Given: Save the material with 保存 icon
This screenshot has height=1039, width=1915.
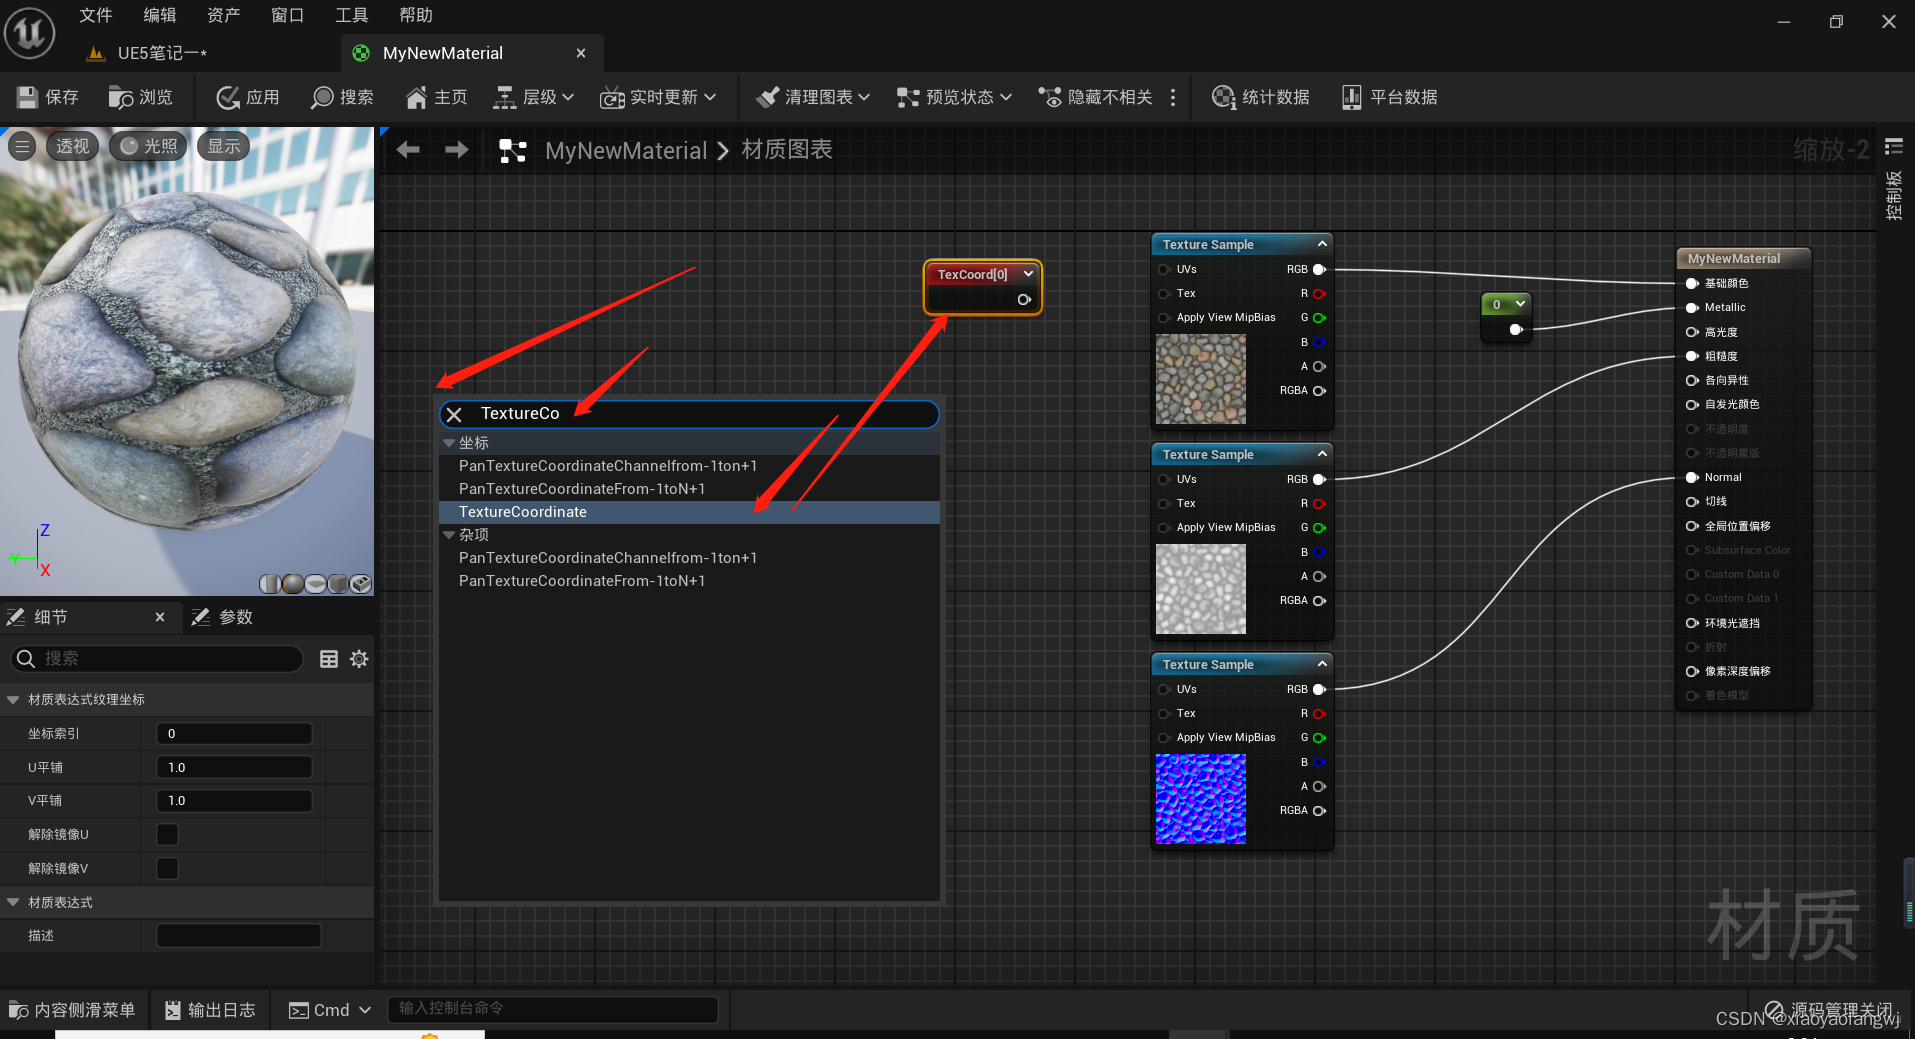Looking at the screenshot, I should point(48,97).
